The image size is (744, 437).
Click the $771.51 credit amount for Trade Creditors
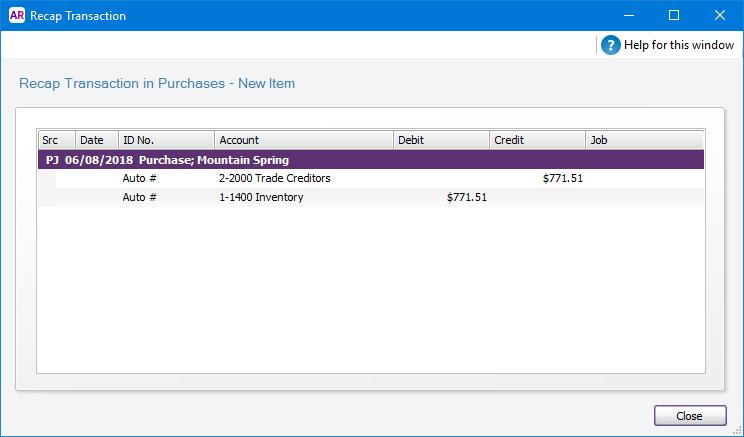click(x=562, y=179)
